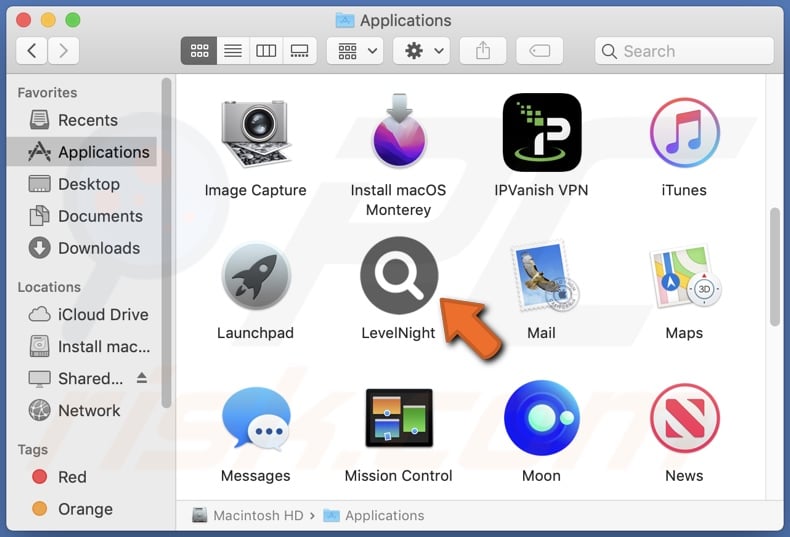Switch to column view
The height and width of the screenshot is (537, 790).
pos(266,51)
